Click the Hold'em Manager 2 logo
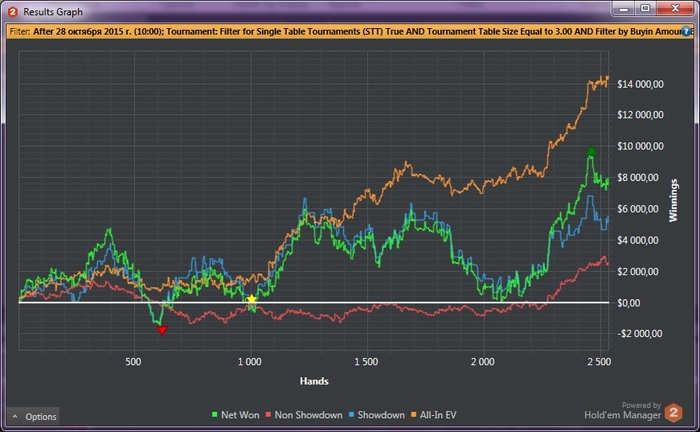The height and width of the screenshot is (432, 700). tap(673, 412)
